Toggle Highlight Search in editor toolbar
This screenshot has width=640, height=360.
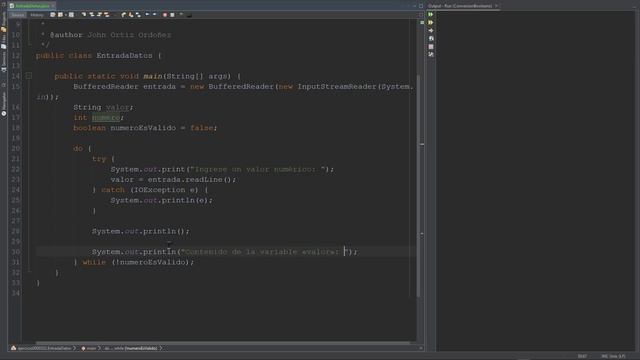[x=107, y=15]
